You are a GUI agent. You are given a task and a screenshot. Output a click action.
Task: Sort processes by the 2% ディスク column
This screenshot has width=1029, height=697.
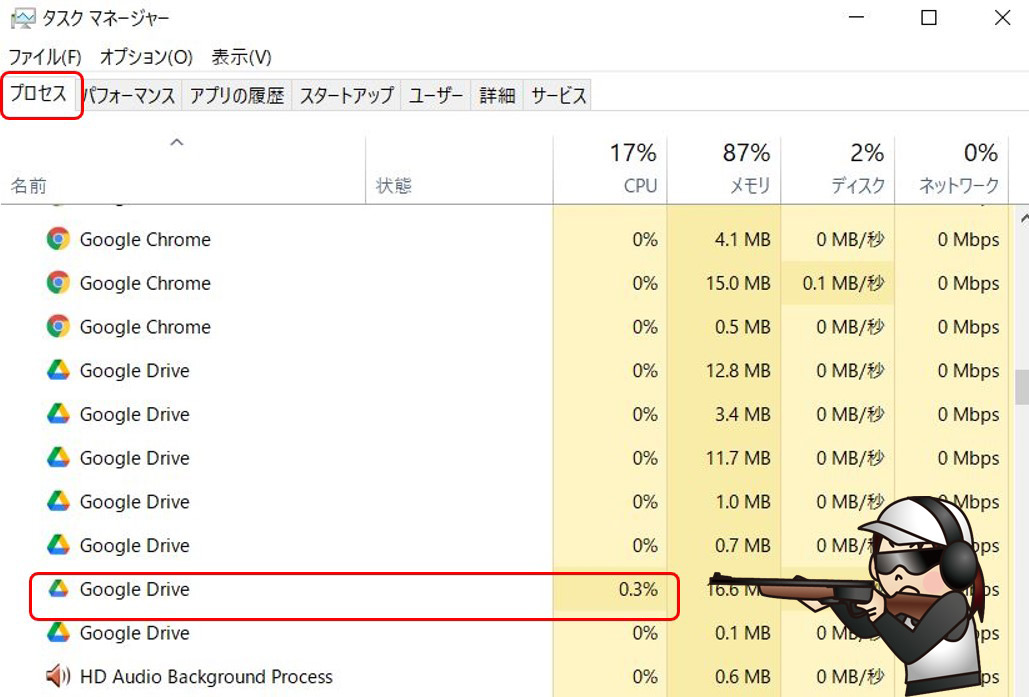tap(837, 169)
